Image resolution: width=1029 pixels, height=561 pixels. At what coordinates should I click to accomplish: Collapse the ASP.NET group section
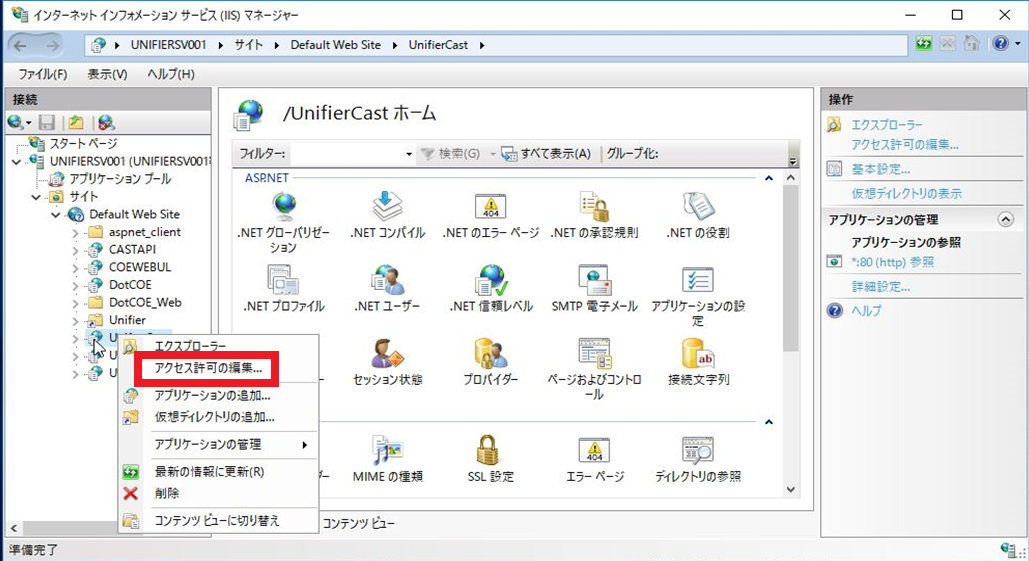coord(768,178)
